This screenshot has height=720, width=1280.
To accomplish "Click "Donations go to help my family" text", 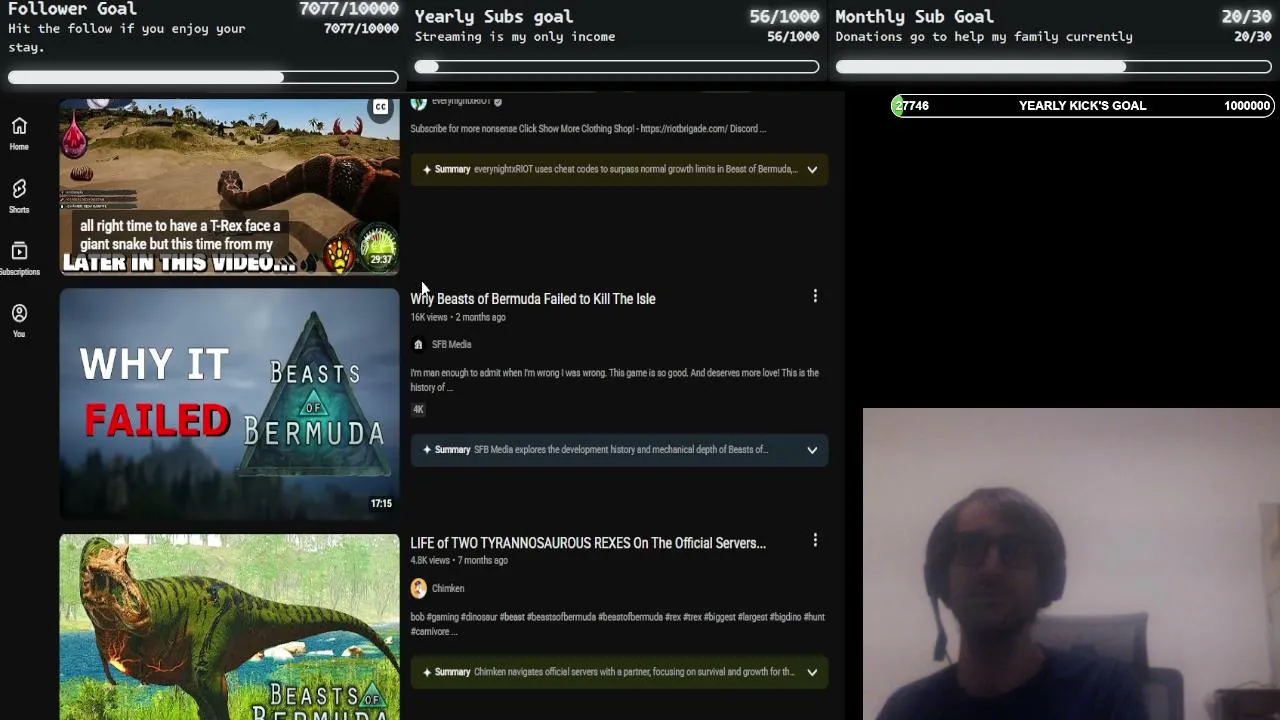I will click(984, 37).
